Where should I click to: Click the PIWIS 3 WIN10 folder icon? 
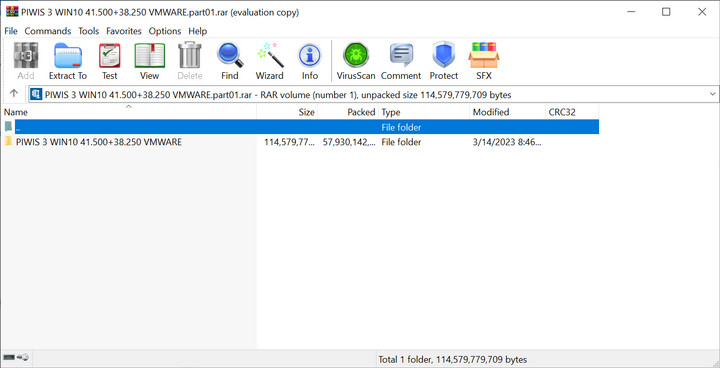coord(8,142)
